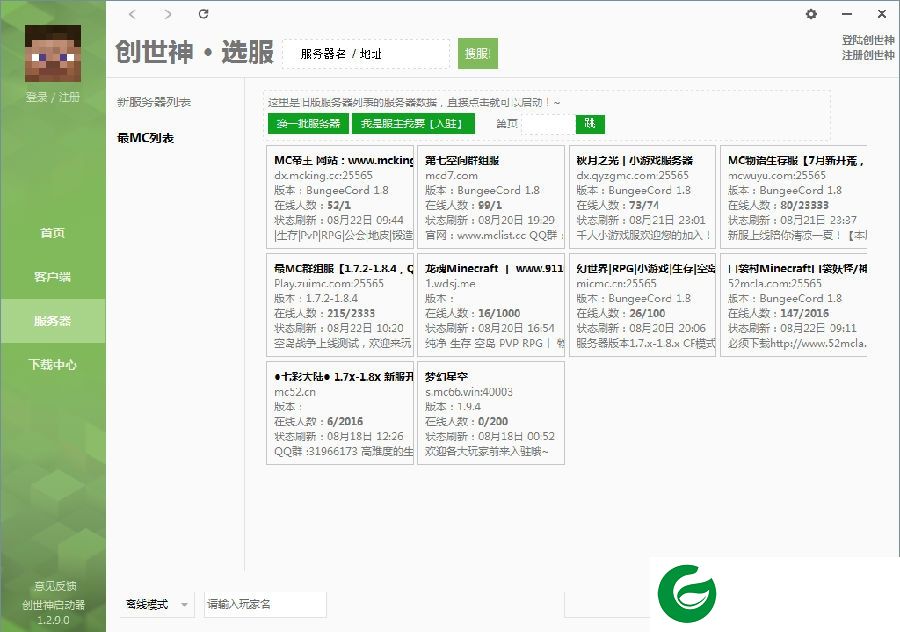Open 下载中心 in the sidebar

click(53, 365)
